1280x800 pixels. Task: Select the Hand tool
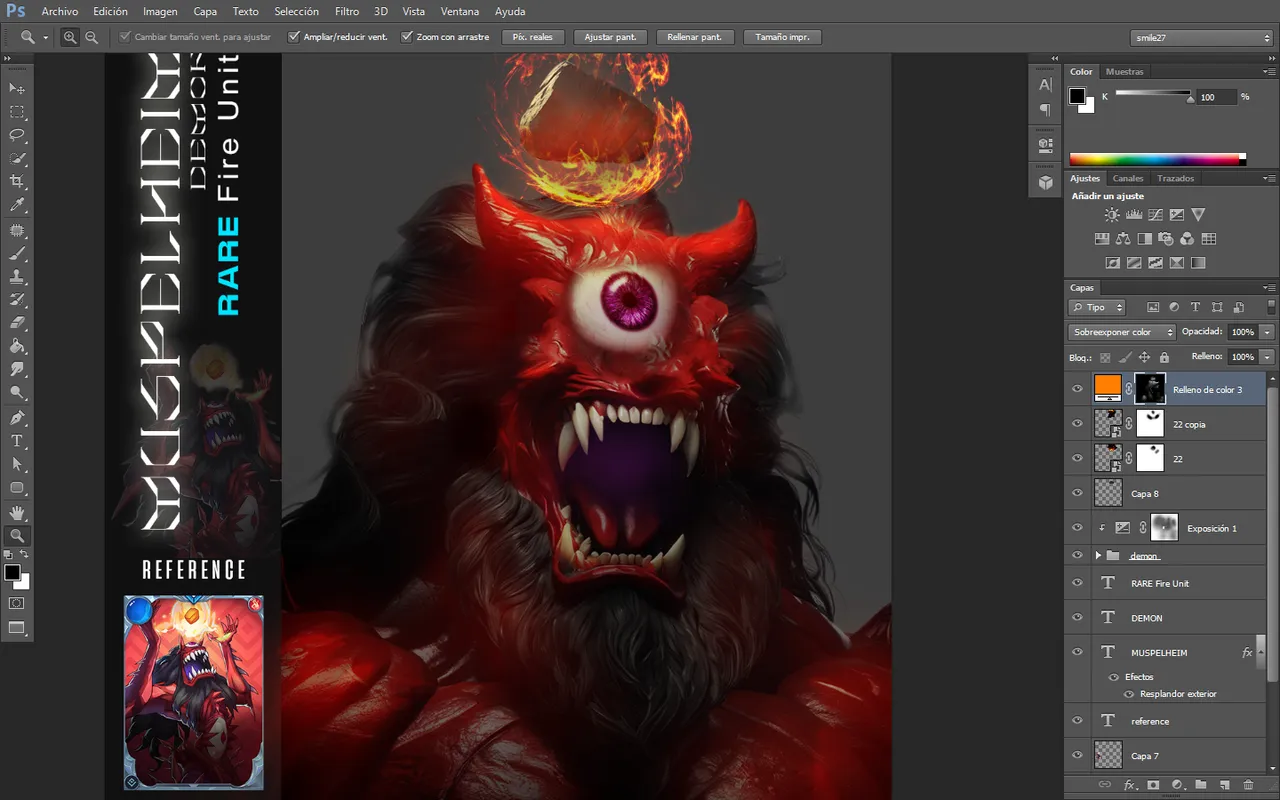point(17,512)
